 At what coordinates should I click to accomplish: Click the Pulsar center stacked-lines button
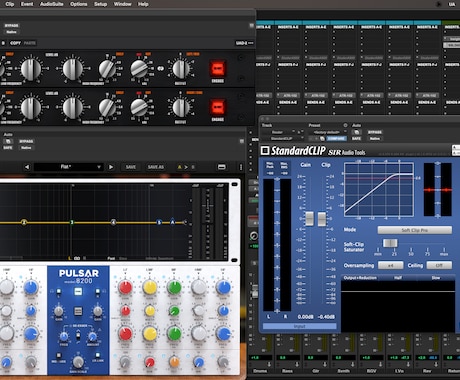pyautogui.click(x=78, y=311)
